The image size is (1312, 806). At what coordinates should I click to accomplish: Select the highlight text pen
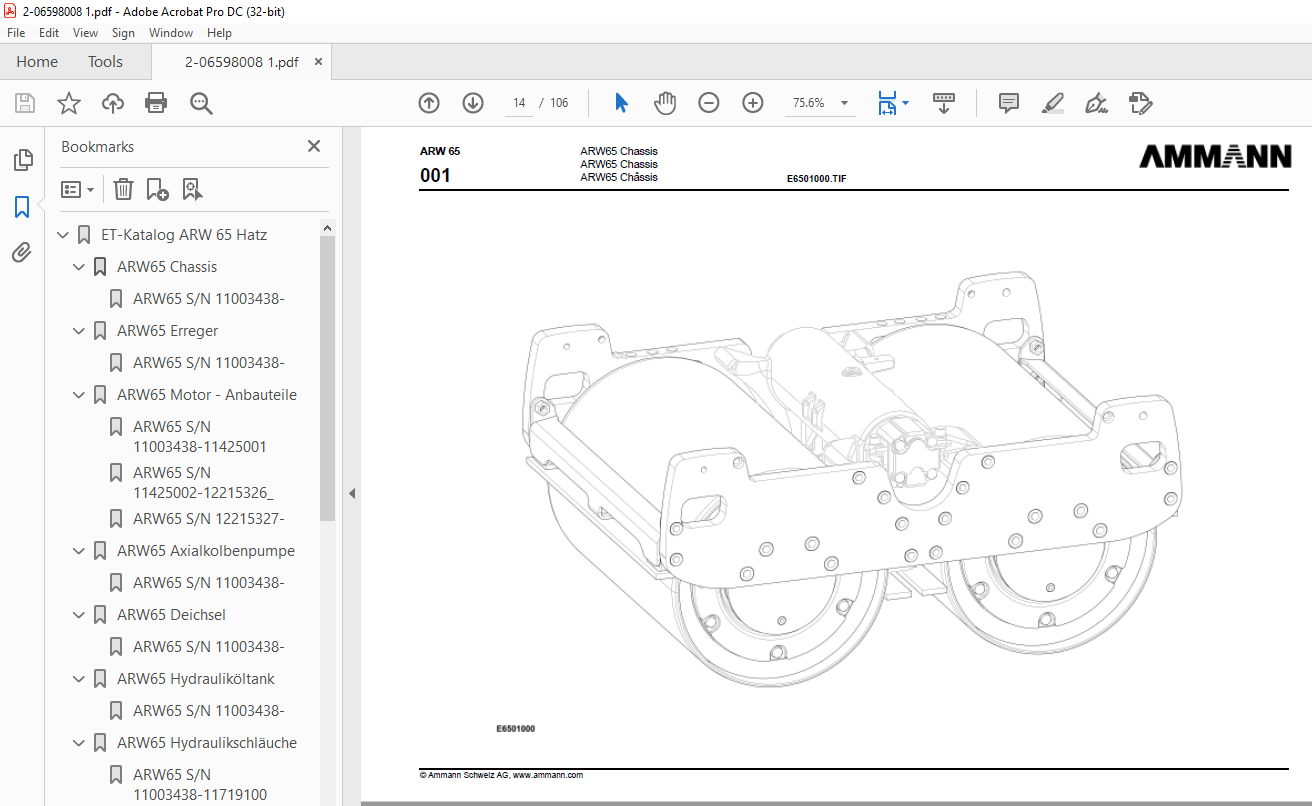[x=1052, y=103]
